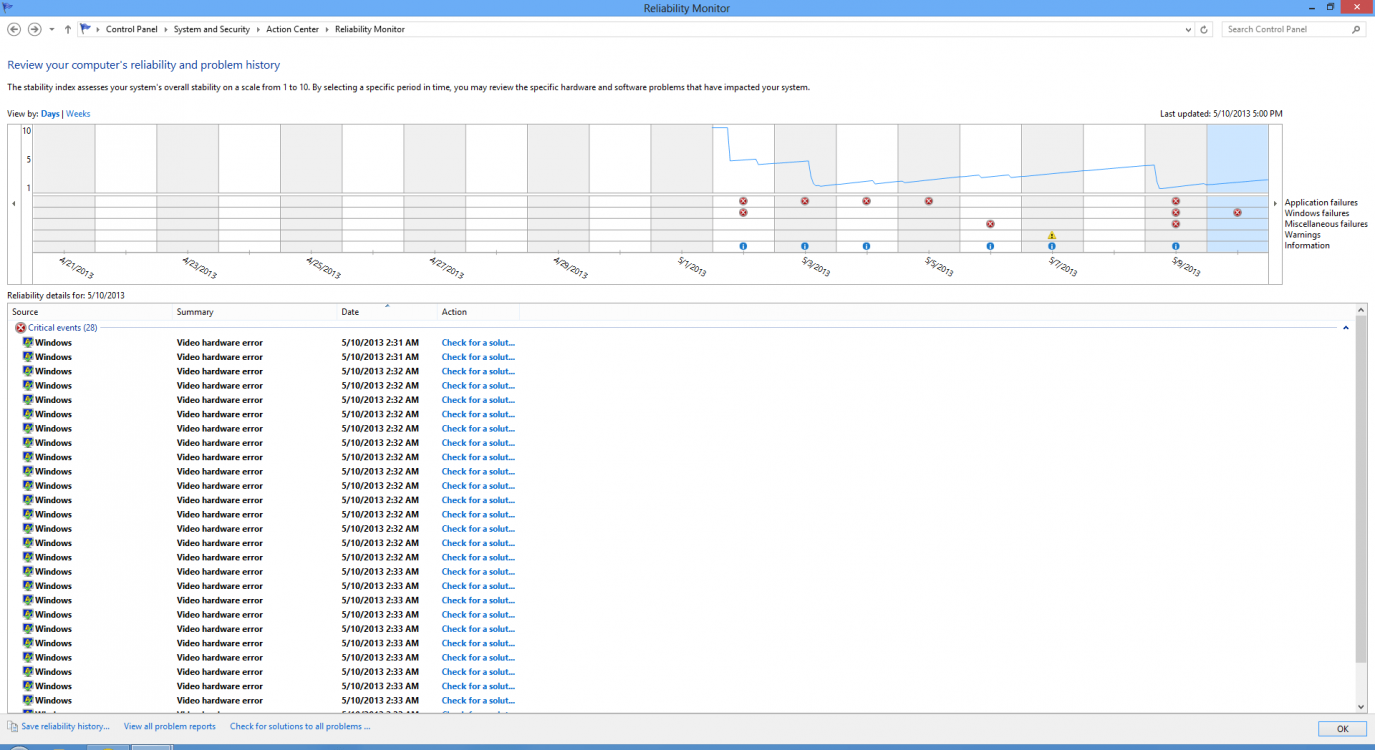Go forward using the Forward arrow
The height and width of the screenshot is (750, 1375).
[x=34, y=29]
